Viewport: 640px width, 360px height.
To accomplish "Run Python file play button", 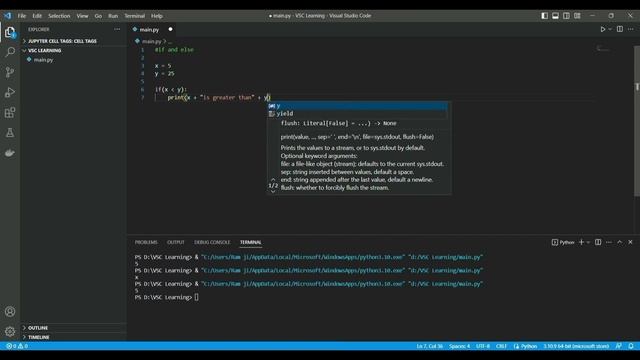I will 602,29.
